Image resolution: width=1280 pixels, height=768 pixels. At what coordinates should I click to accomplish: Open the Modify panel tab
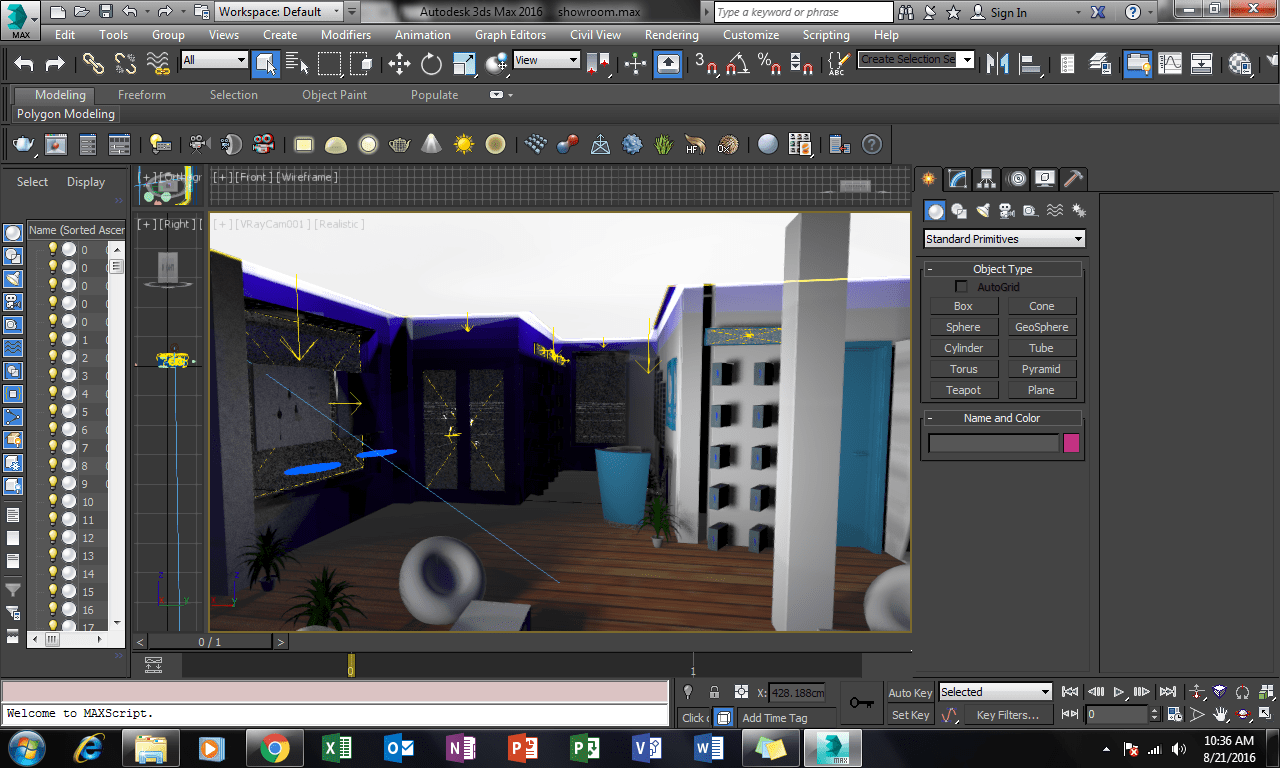tap(958, 179)
